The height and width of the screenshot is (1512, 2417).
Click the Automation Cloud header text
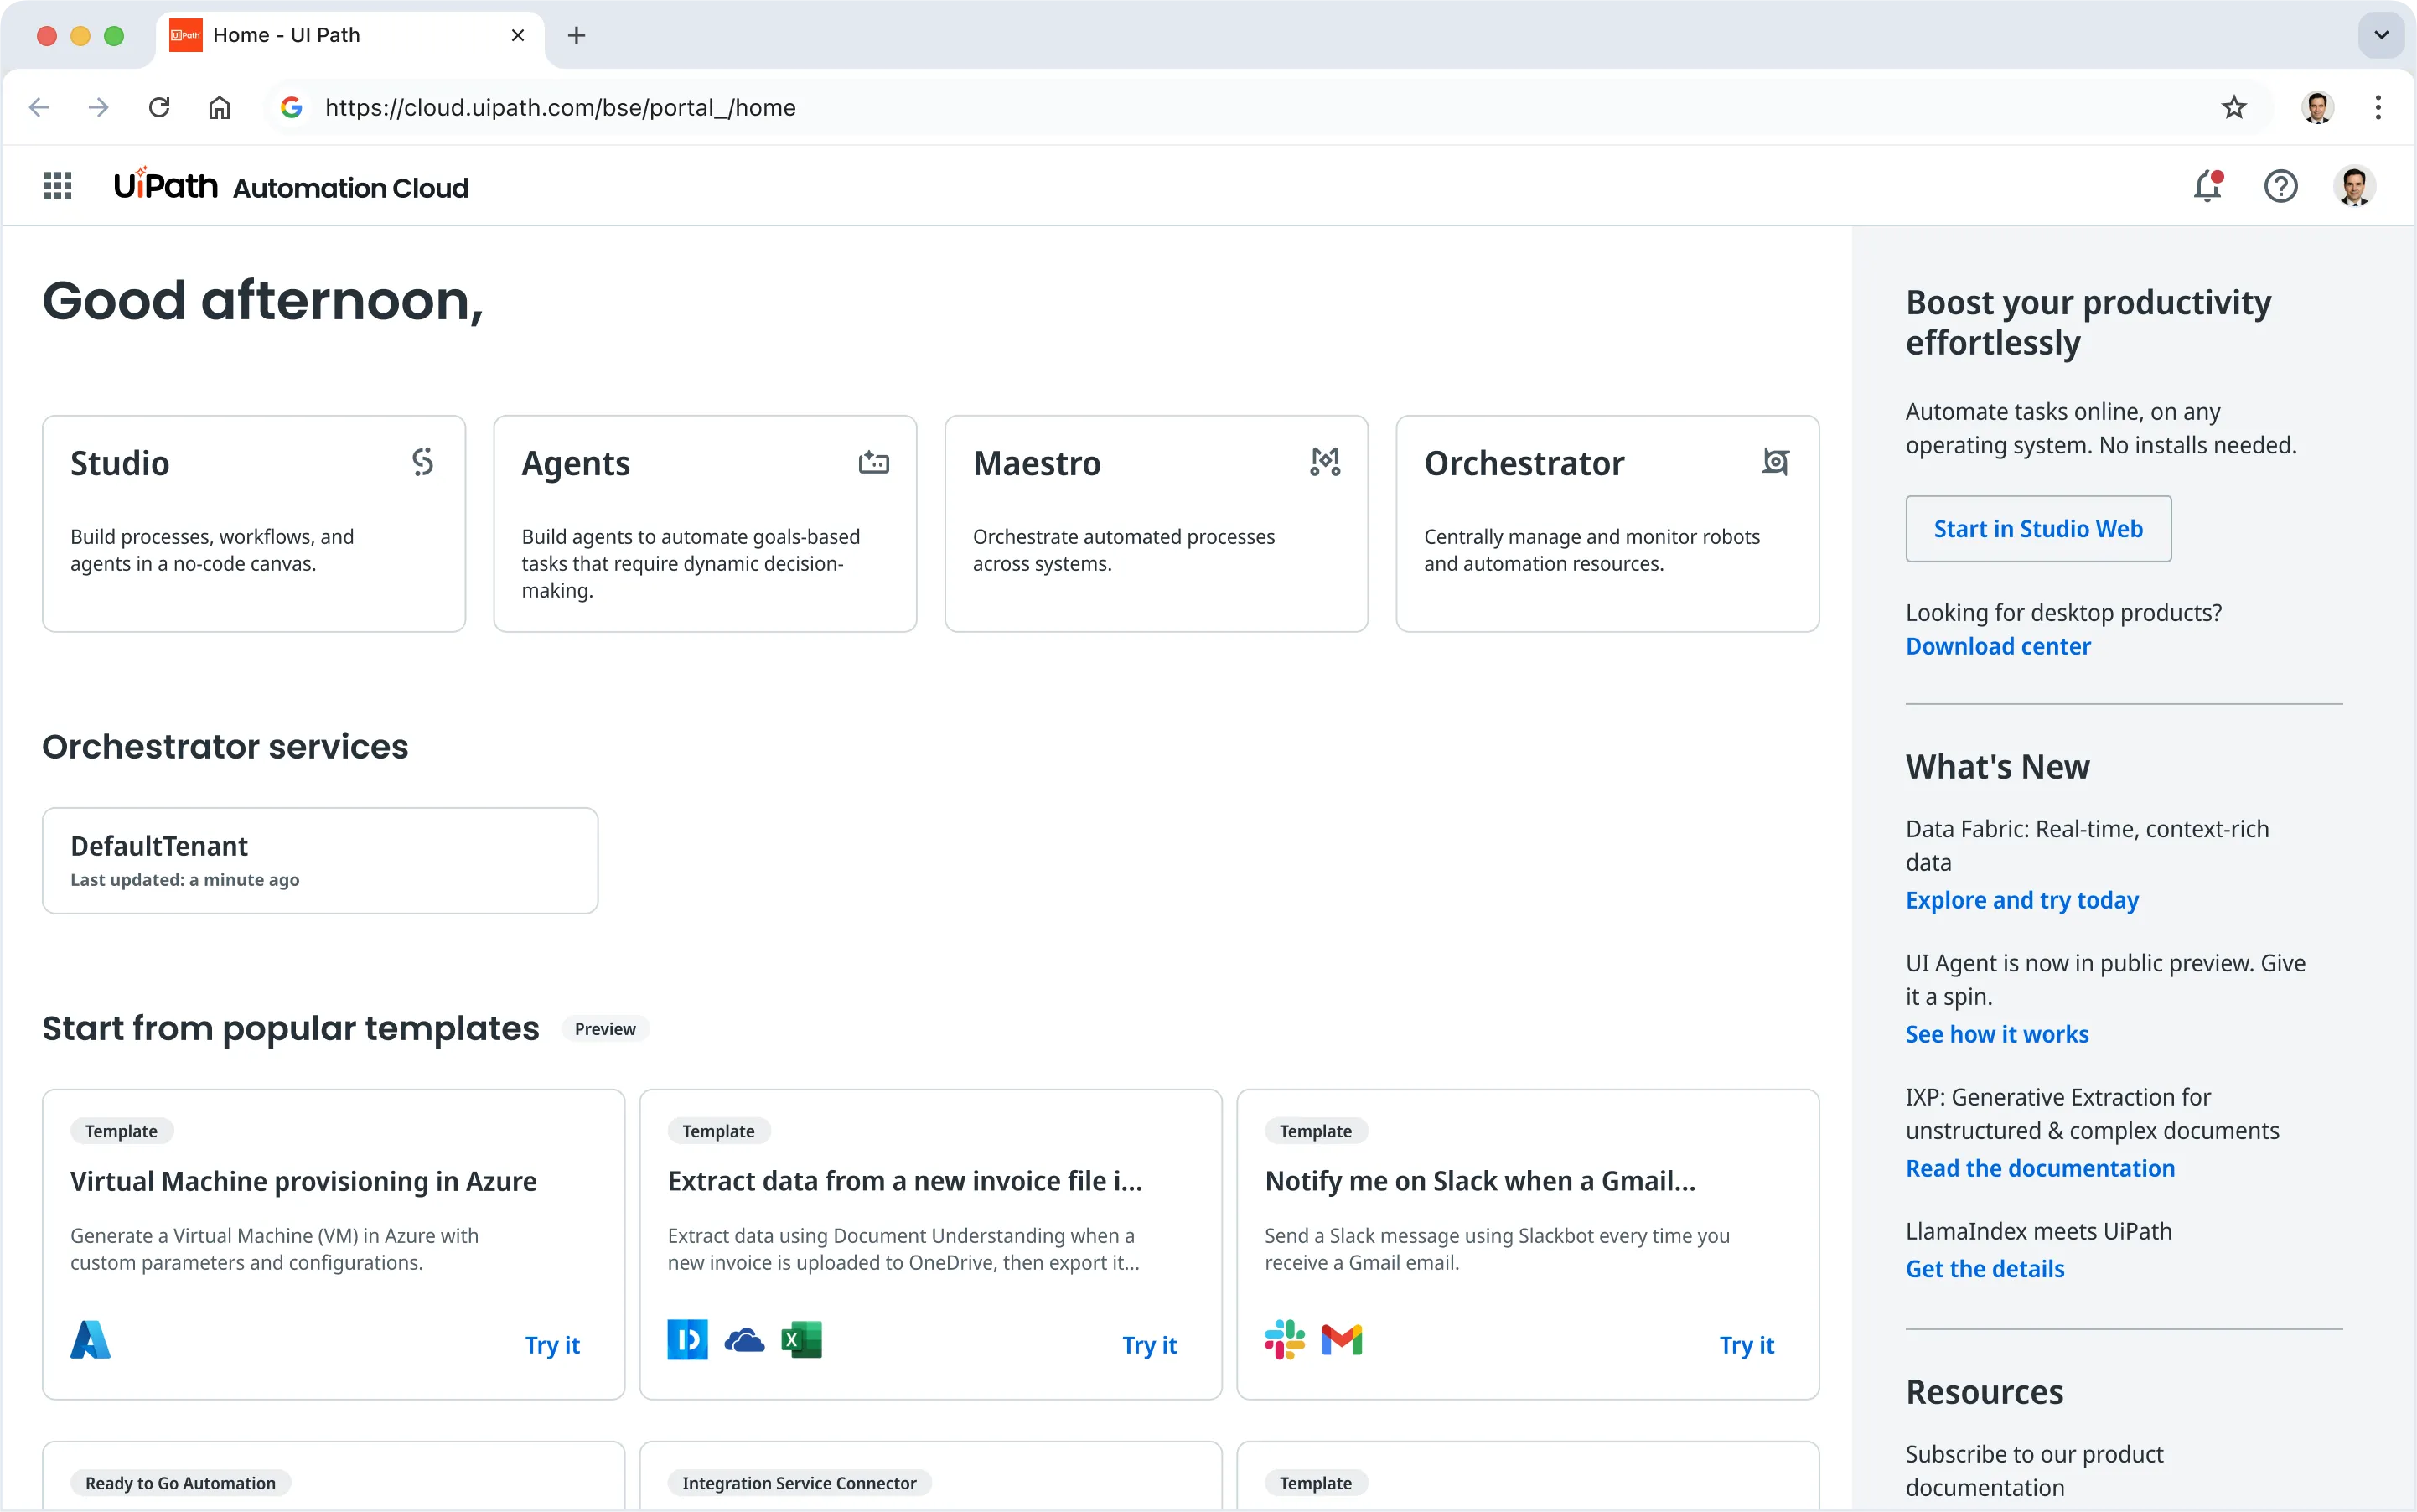pos(351,187)
